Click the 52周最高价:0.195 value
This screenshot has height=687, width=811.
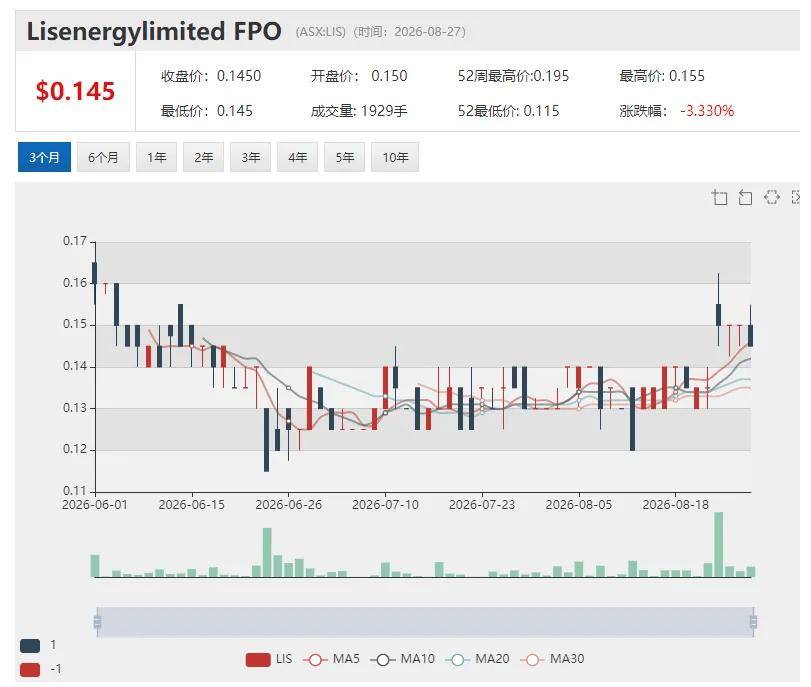tap(513, 76)
